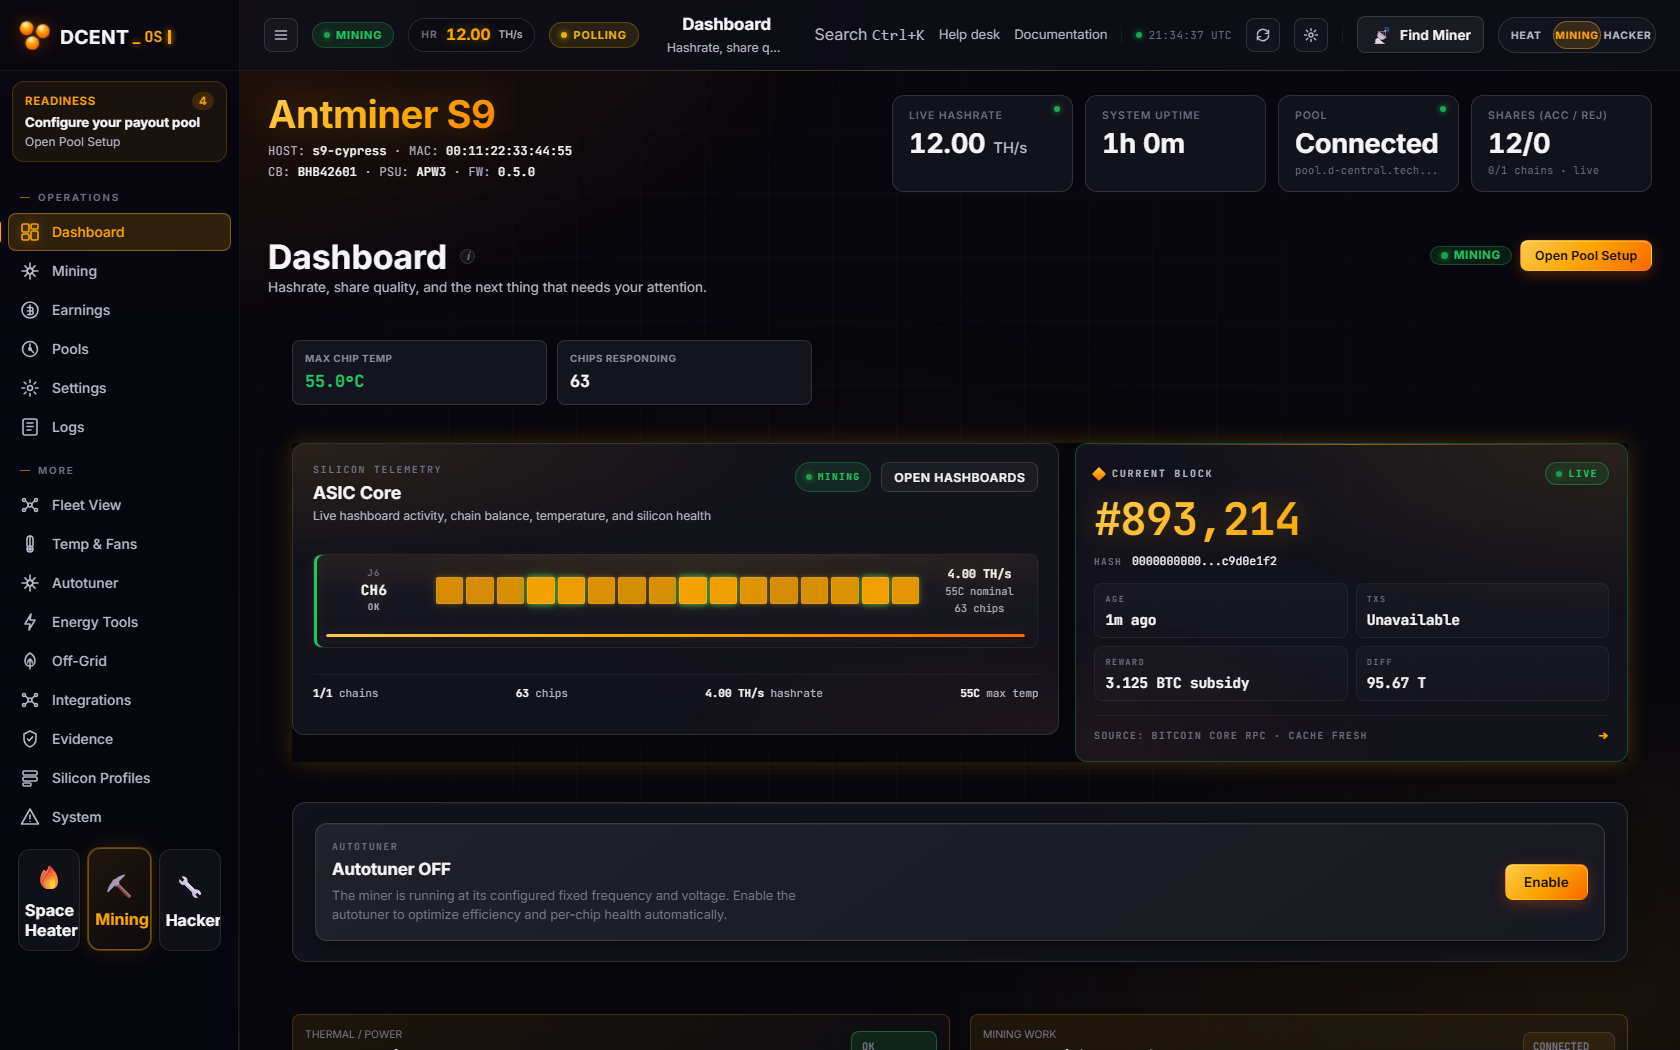The height and width of the screenshot is (1050, 1680).
Task: Open Earnings in the sidebar
Action: point(119,310)
